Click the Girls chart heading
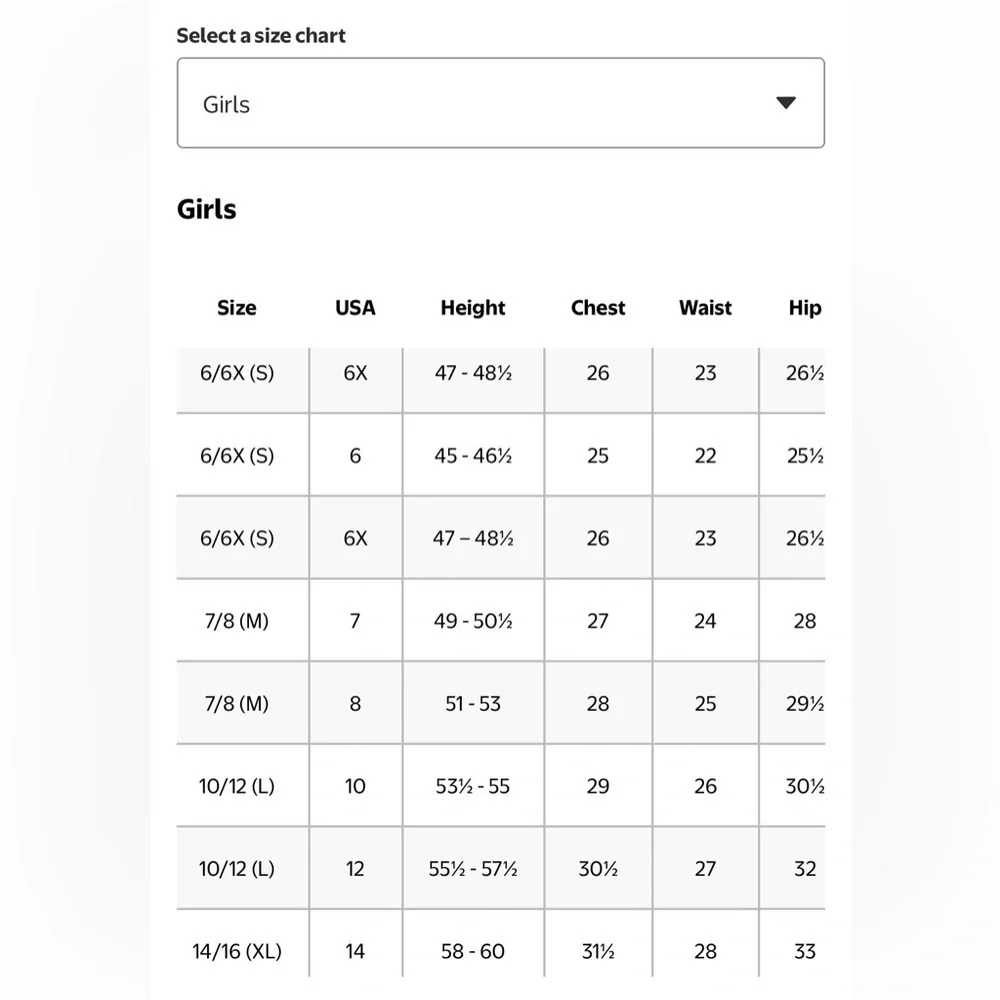The image size is (1000, 1000). tap(207, 209)
